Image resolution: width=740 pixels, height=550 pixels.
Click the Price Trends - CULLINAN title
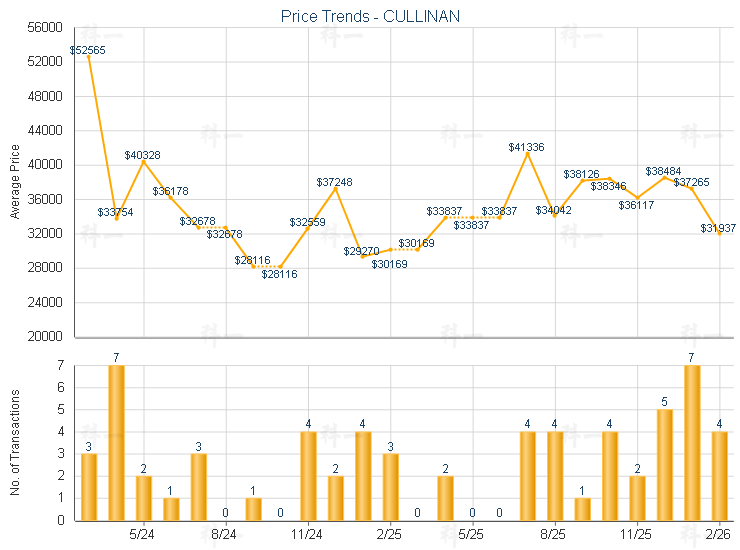pos(370,16)
